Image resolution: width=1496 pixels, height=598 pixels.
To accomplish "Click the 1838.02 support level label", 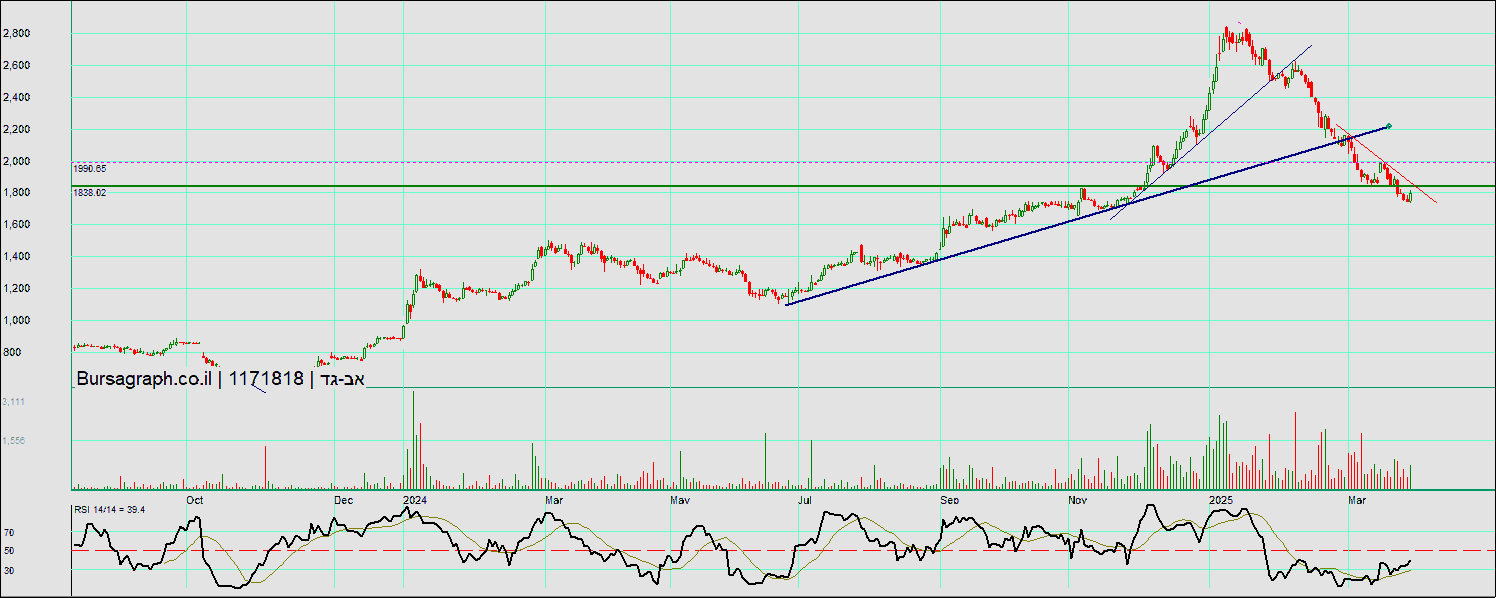I will tap(90, 192).
